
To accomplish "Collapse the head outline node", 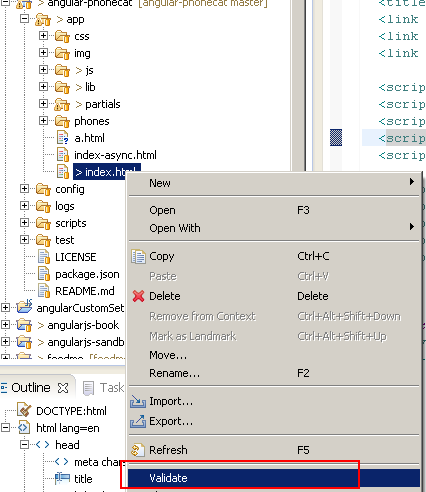I will 24,444.
